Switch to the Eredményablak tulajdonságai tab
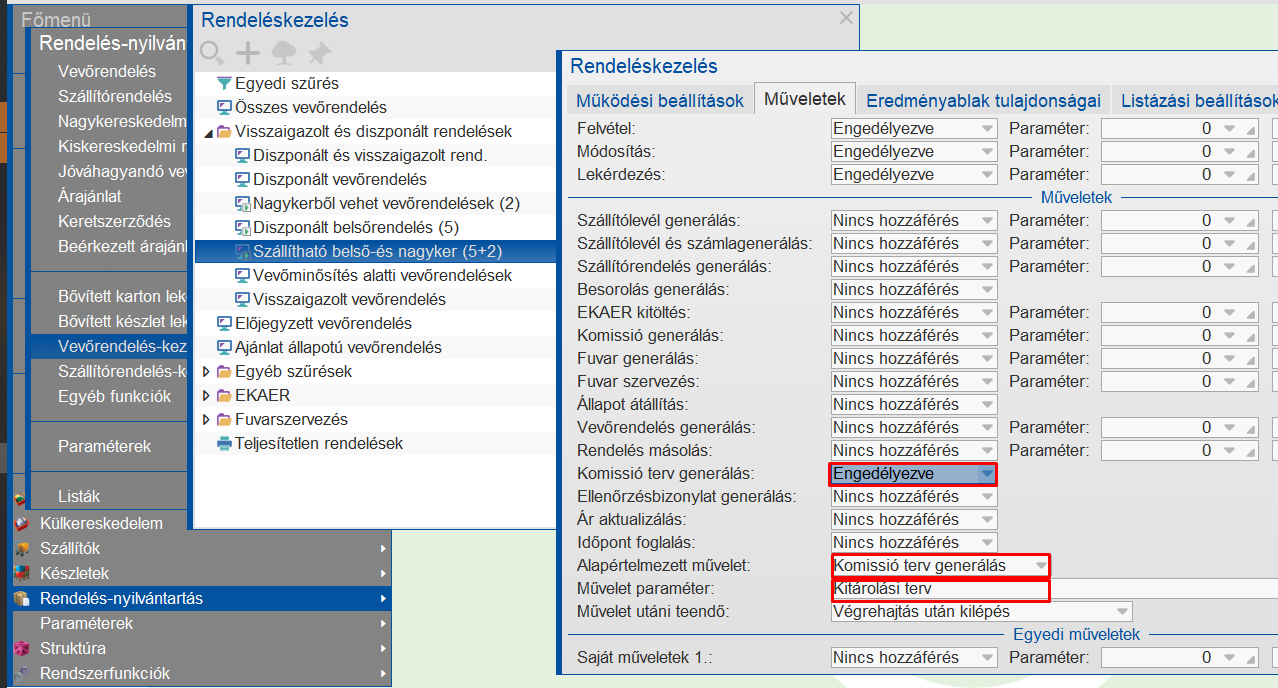Viewport: 1278px width, 688px height. click(x=983, y=100)
